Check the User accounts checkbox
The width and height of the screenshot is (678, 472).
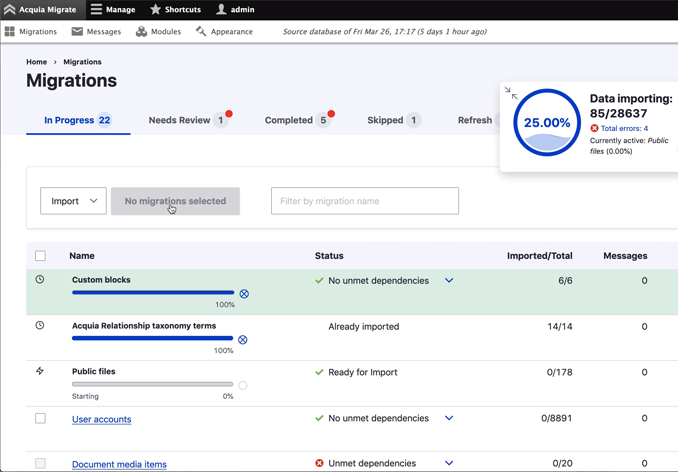[x=41, y=419]
